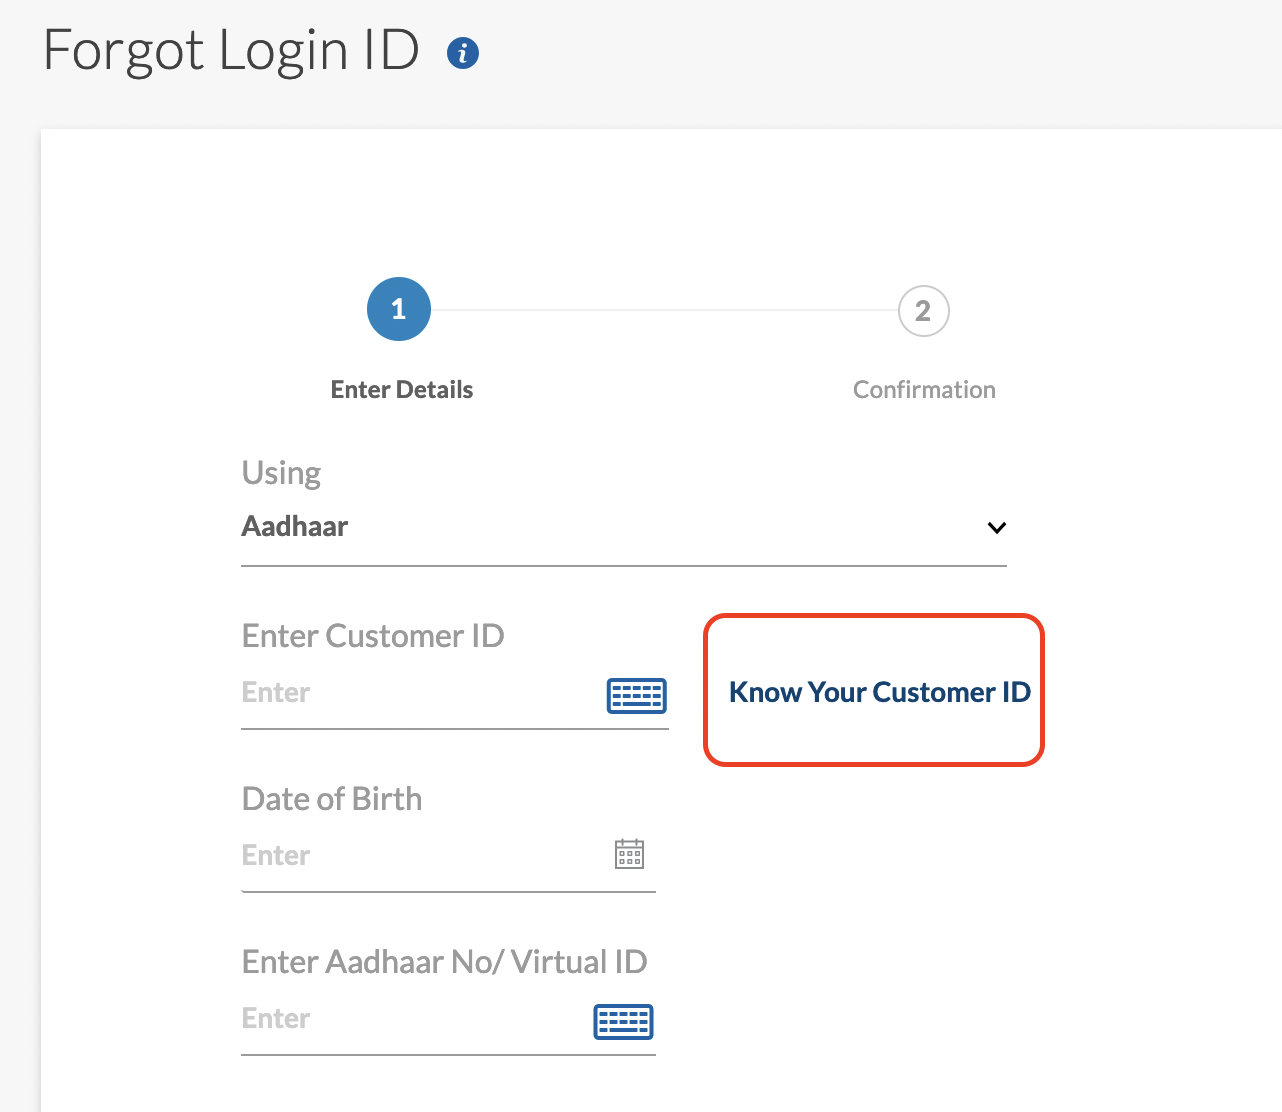Click the Enter Details step label
This screenshot has width=1282, height=1112.
click(x=402, y=390)
